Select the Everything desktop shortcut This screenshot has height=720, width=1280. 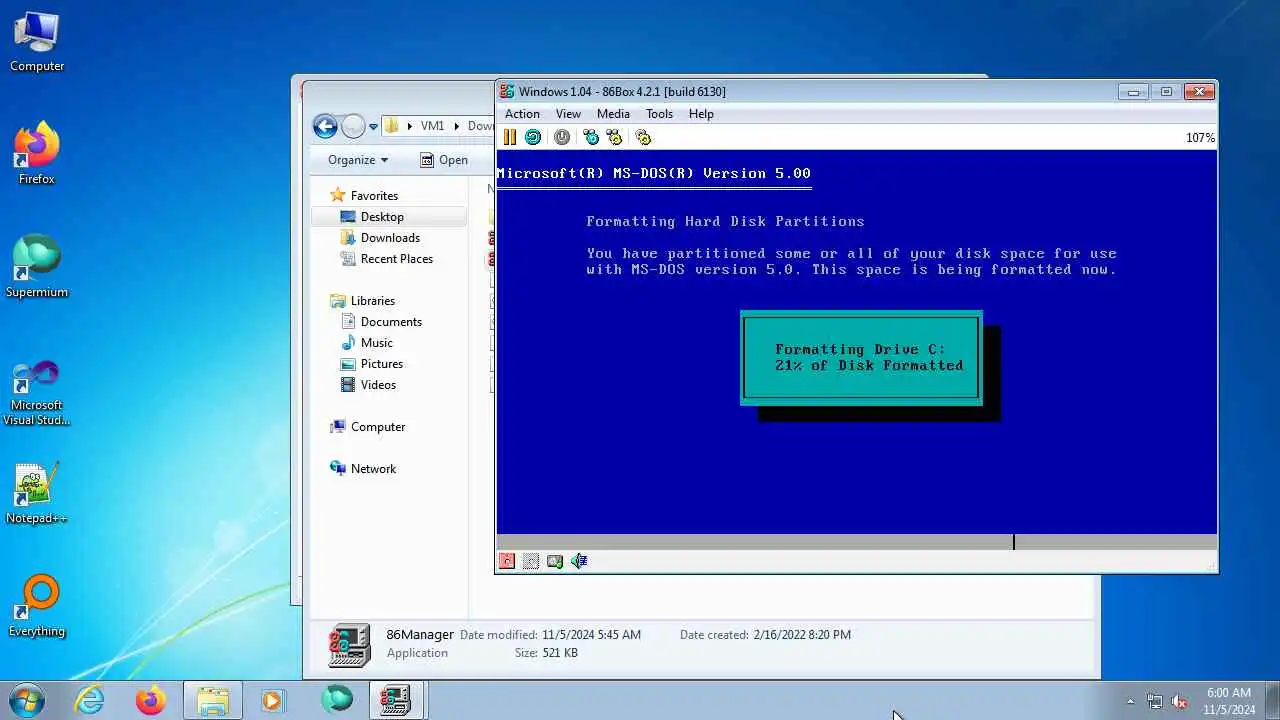[37, 606]
